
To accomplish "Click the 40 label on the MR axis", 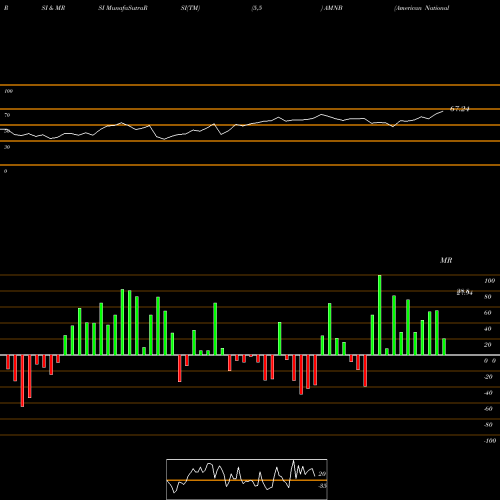I will (x=488, y=329).
